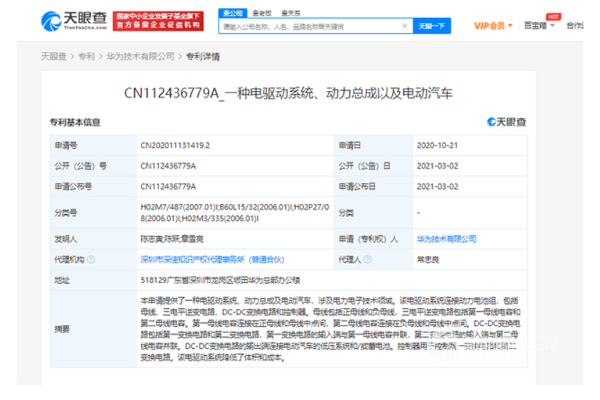
Task: Click the agent name in 代理人 row
Action: click(x=428, y=260)
